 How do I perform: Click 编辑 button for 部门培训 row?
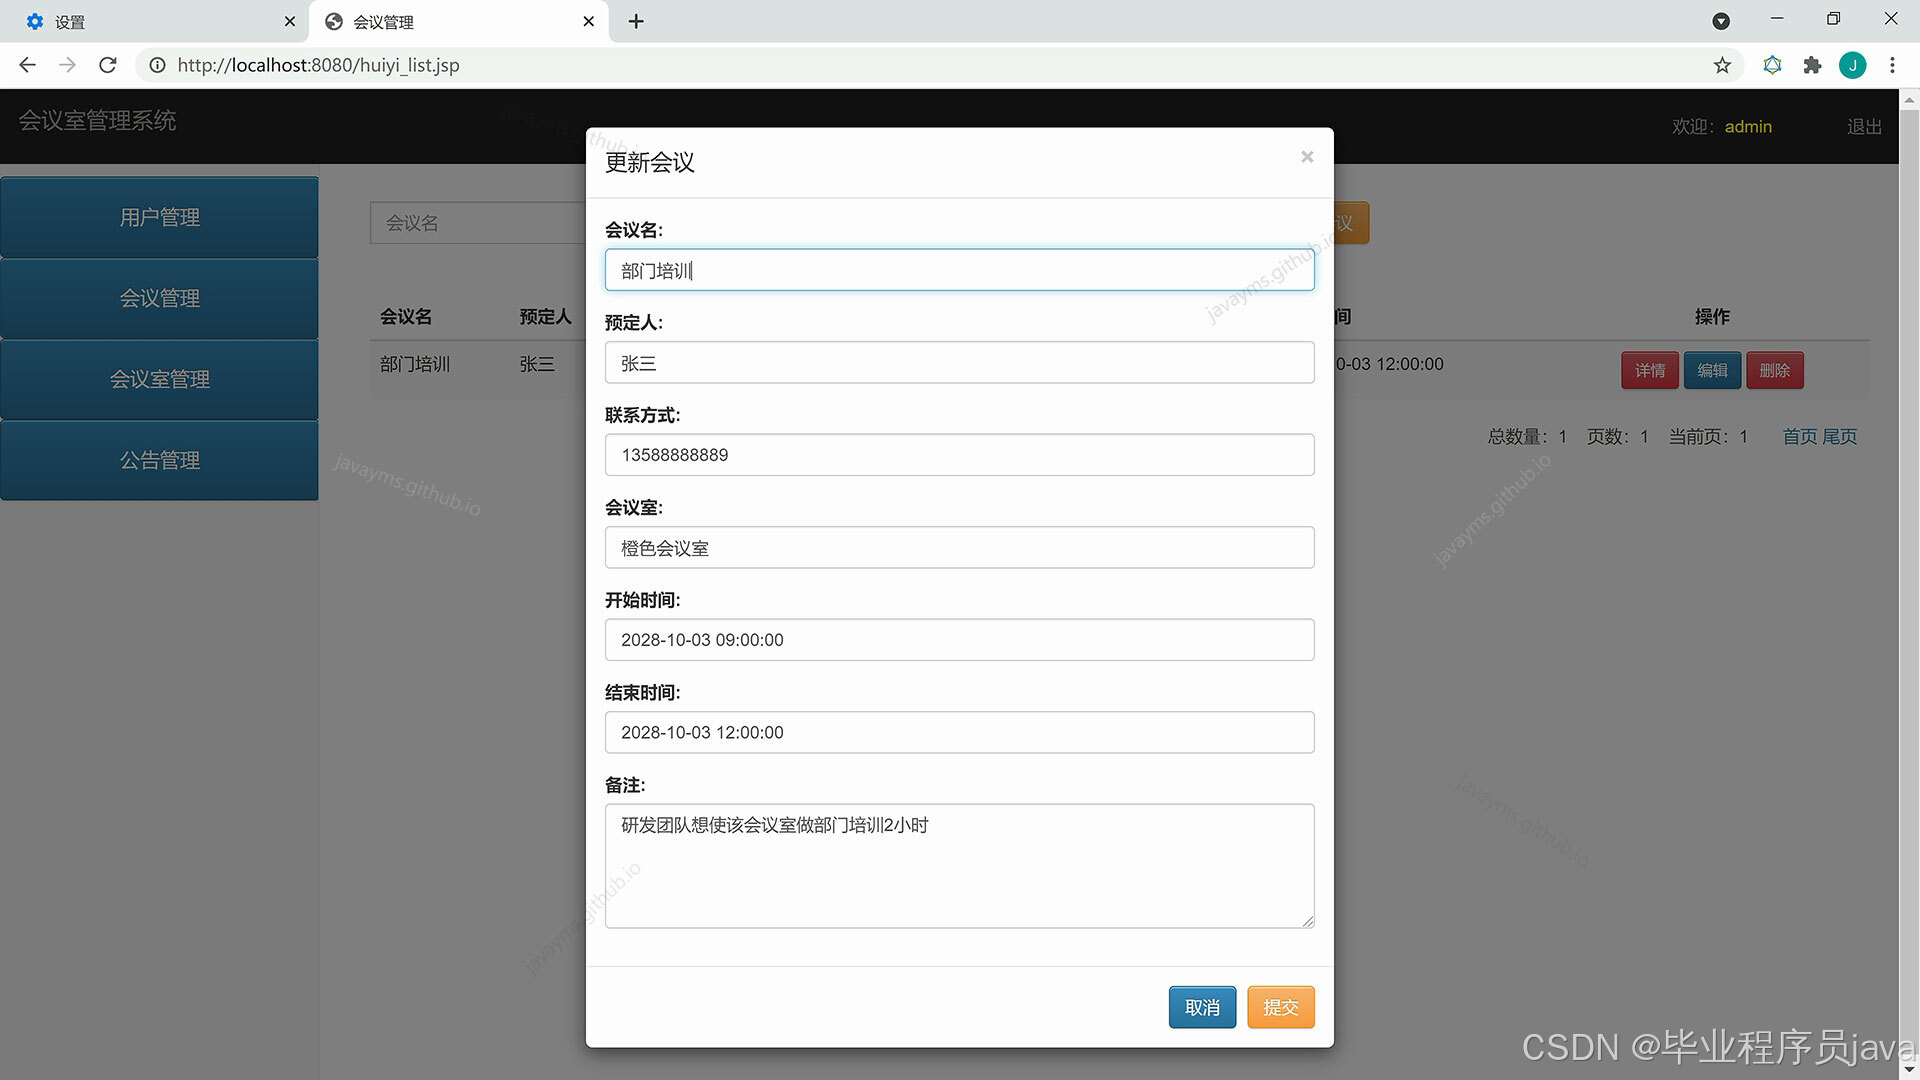point(1712,370)
